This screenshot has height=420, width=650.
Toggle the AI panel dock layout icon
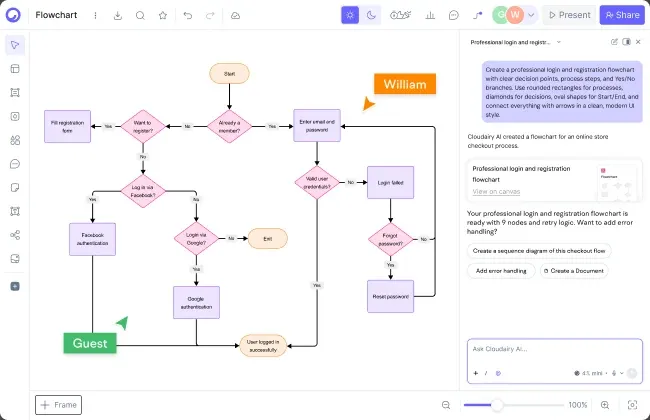pyautogui.click(x=626, y=42)
